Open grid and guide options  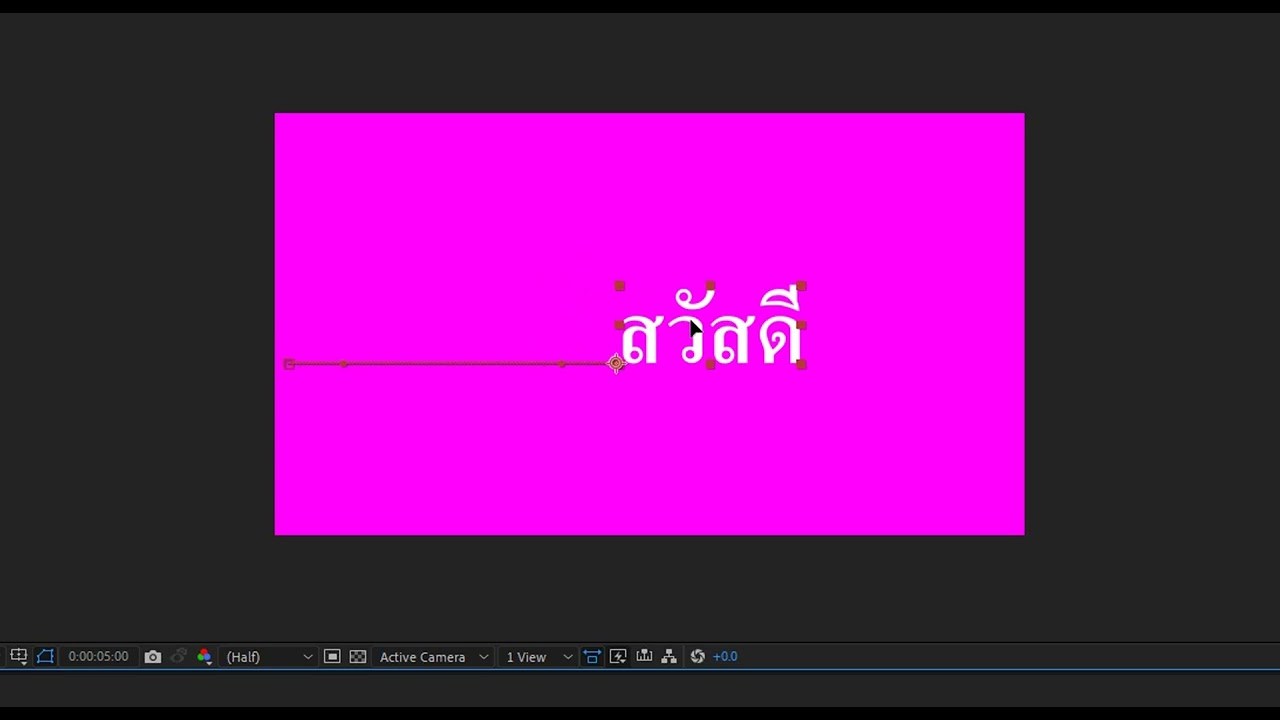pyautogui.click(x=19, y=656)
